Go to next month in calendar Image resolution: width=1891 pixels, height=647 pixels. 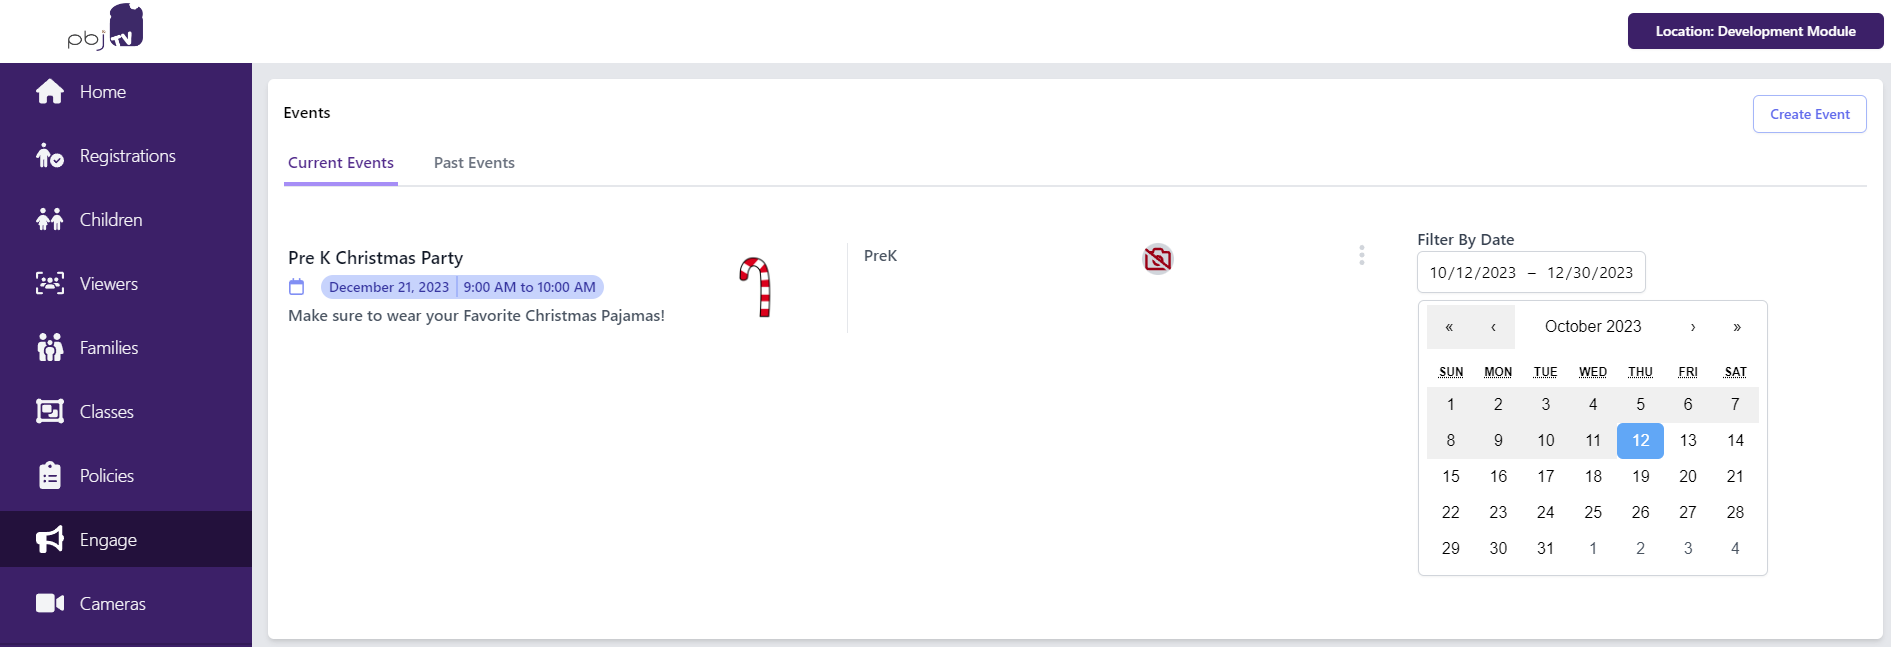[x=1692, y=327]
